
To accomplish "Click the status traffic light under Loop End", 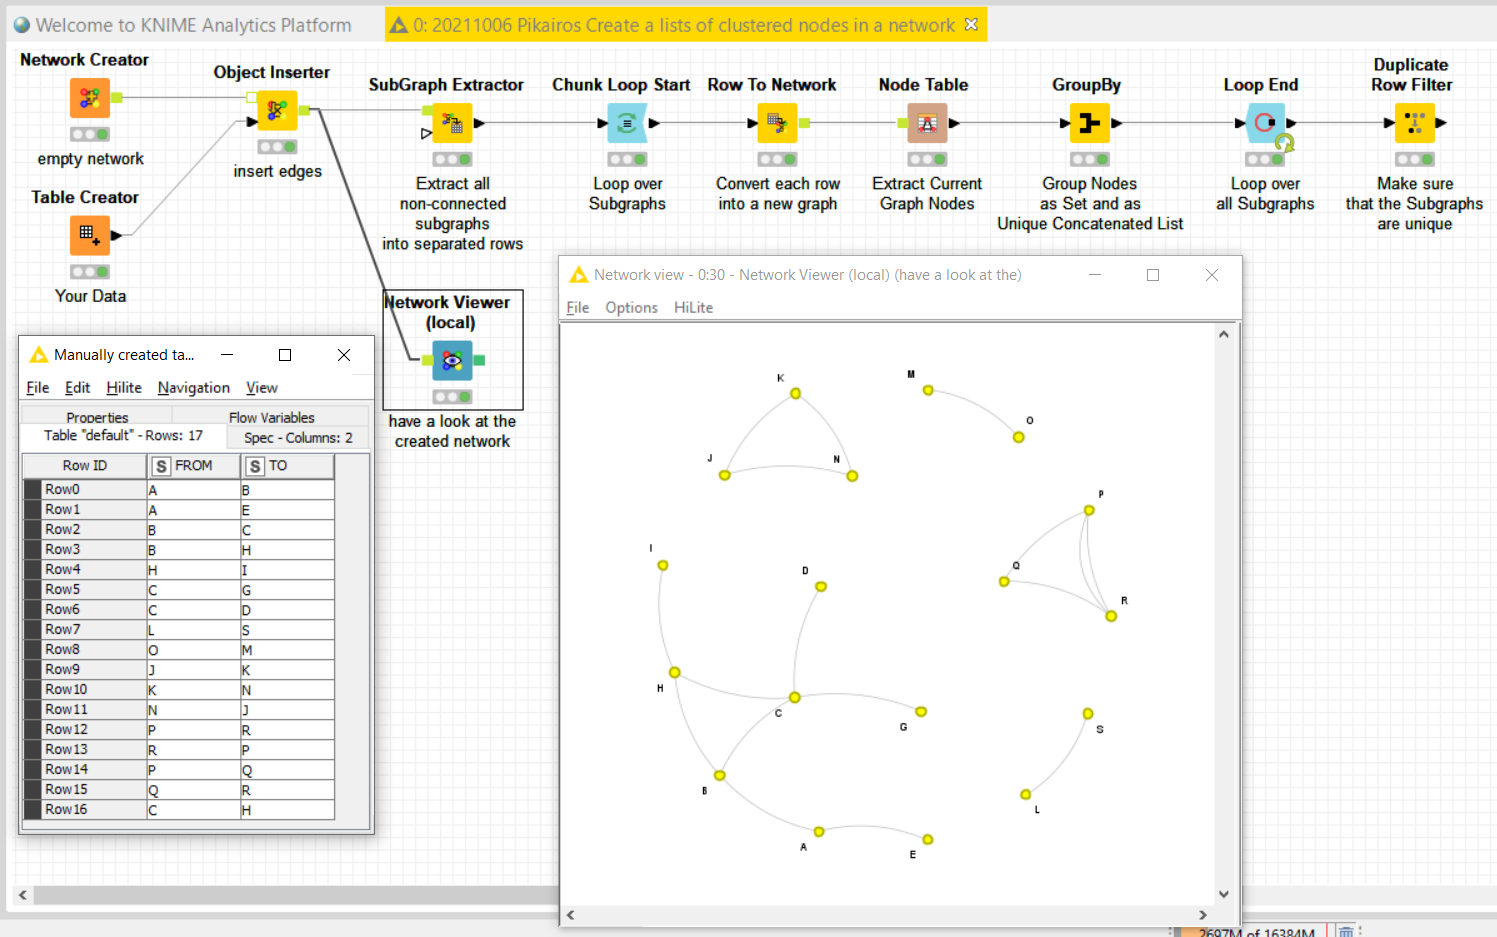I will click(x=1265, y=159).
